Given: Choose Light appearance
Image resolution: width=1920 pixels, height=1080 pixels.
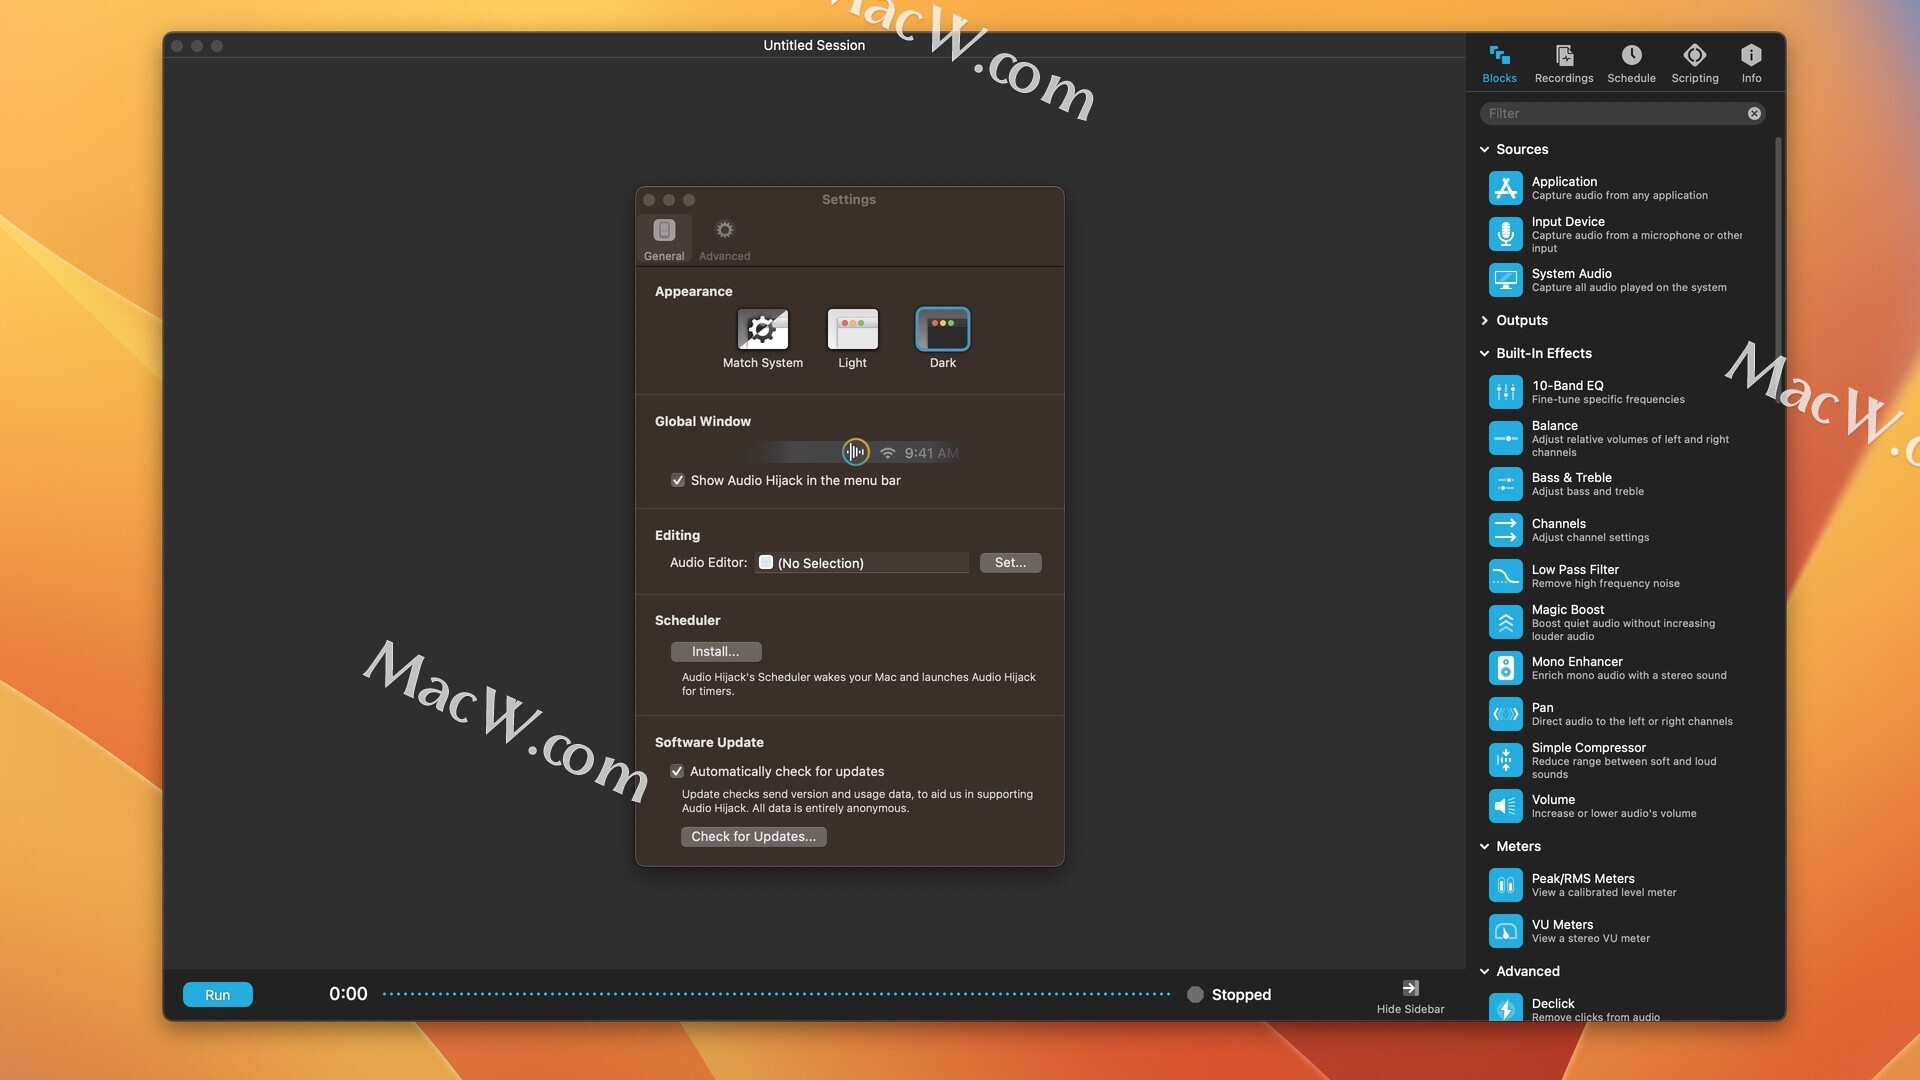Looking at the screenshot, I should click(x=853, y=329).
